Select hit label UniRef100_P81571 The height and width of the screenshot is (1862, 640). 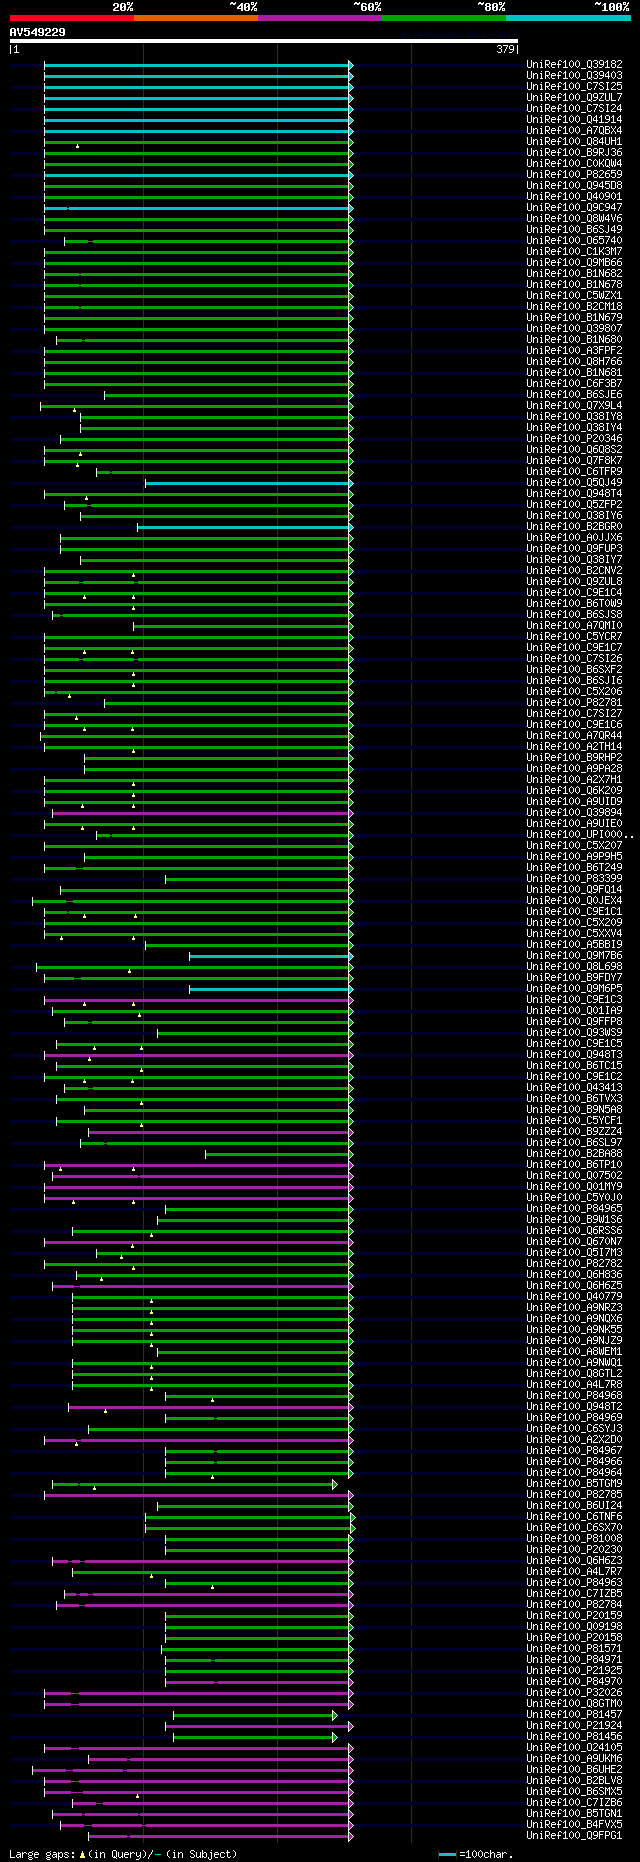point(574,1649)
